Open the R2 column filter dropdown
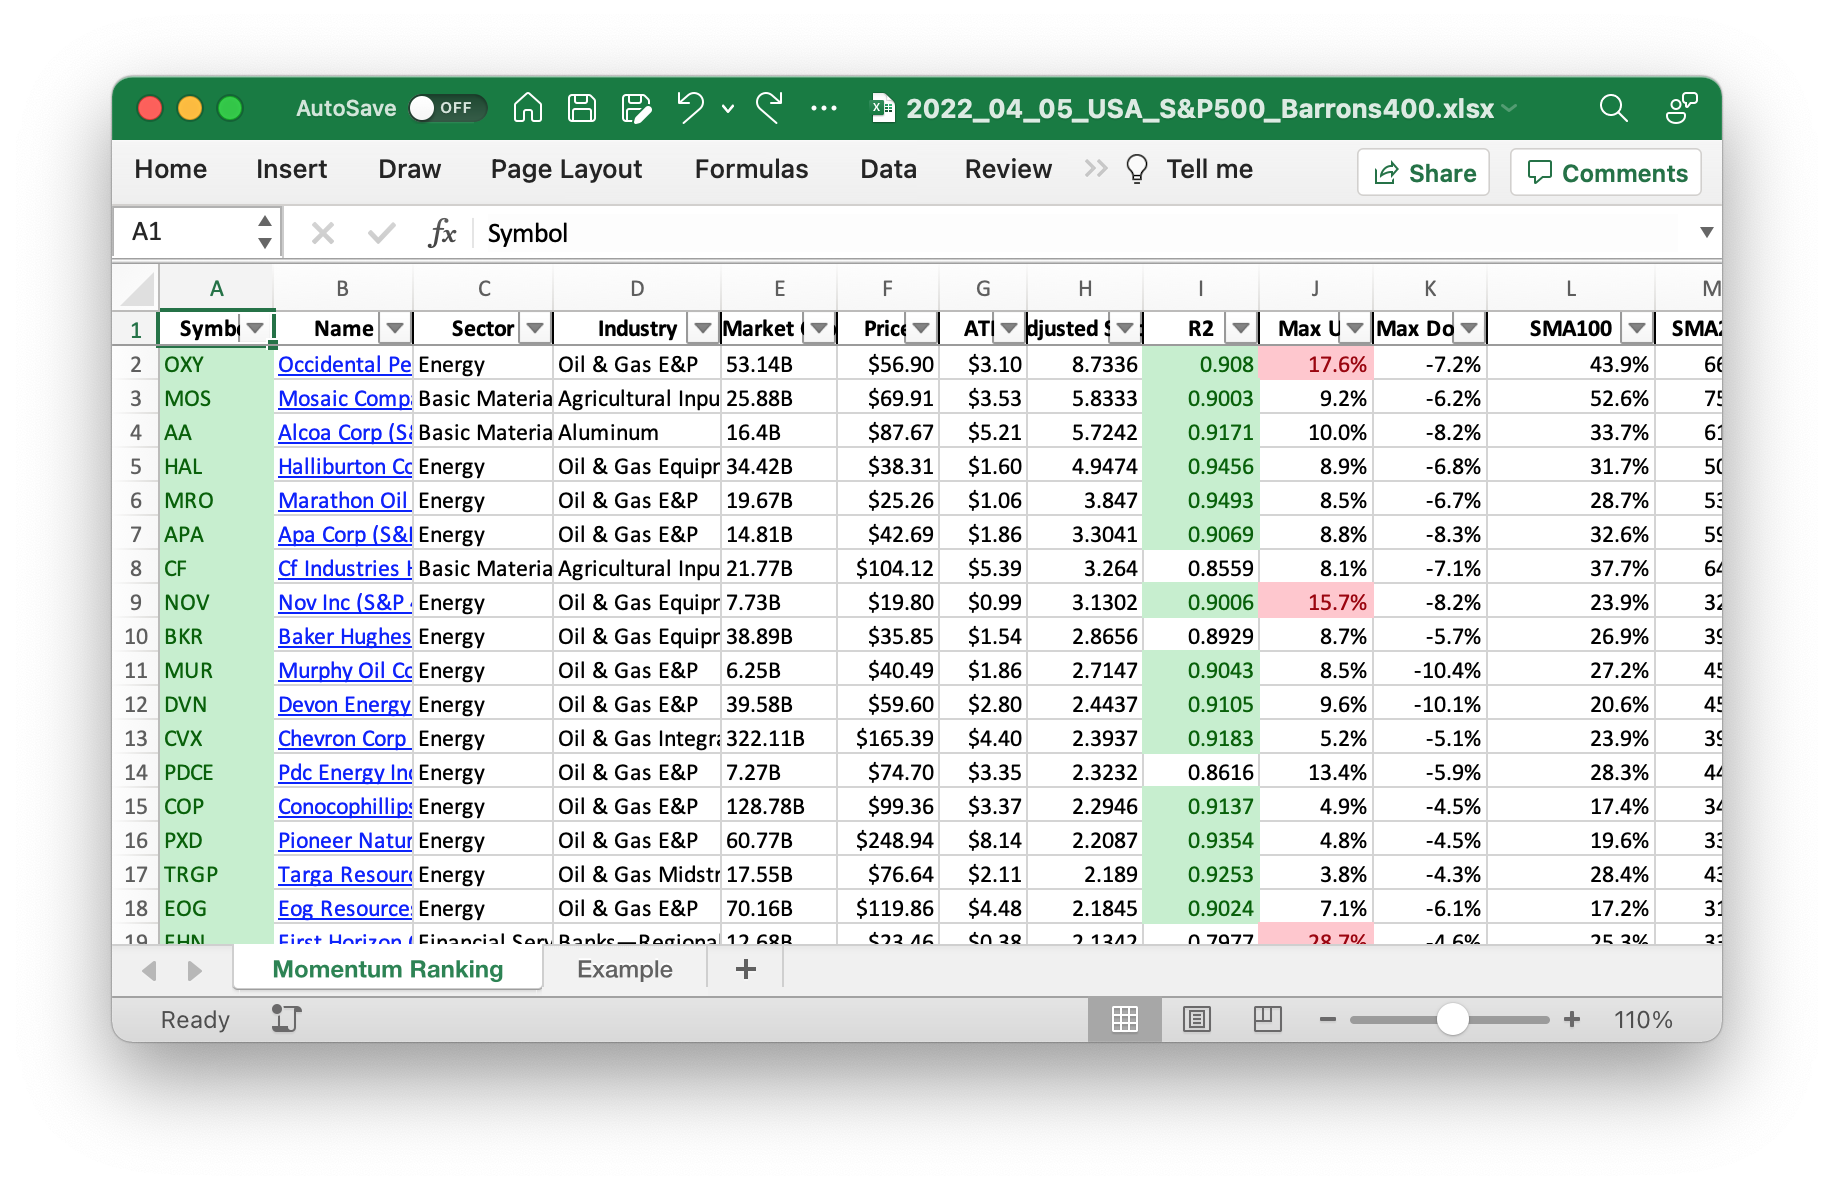Screen dimensions: 1834x1190 point(1241,328)
